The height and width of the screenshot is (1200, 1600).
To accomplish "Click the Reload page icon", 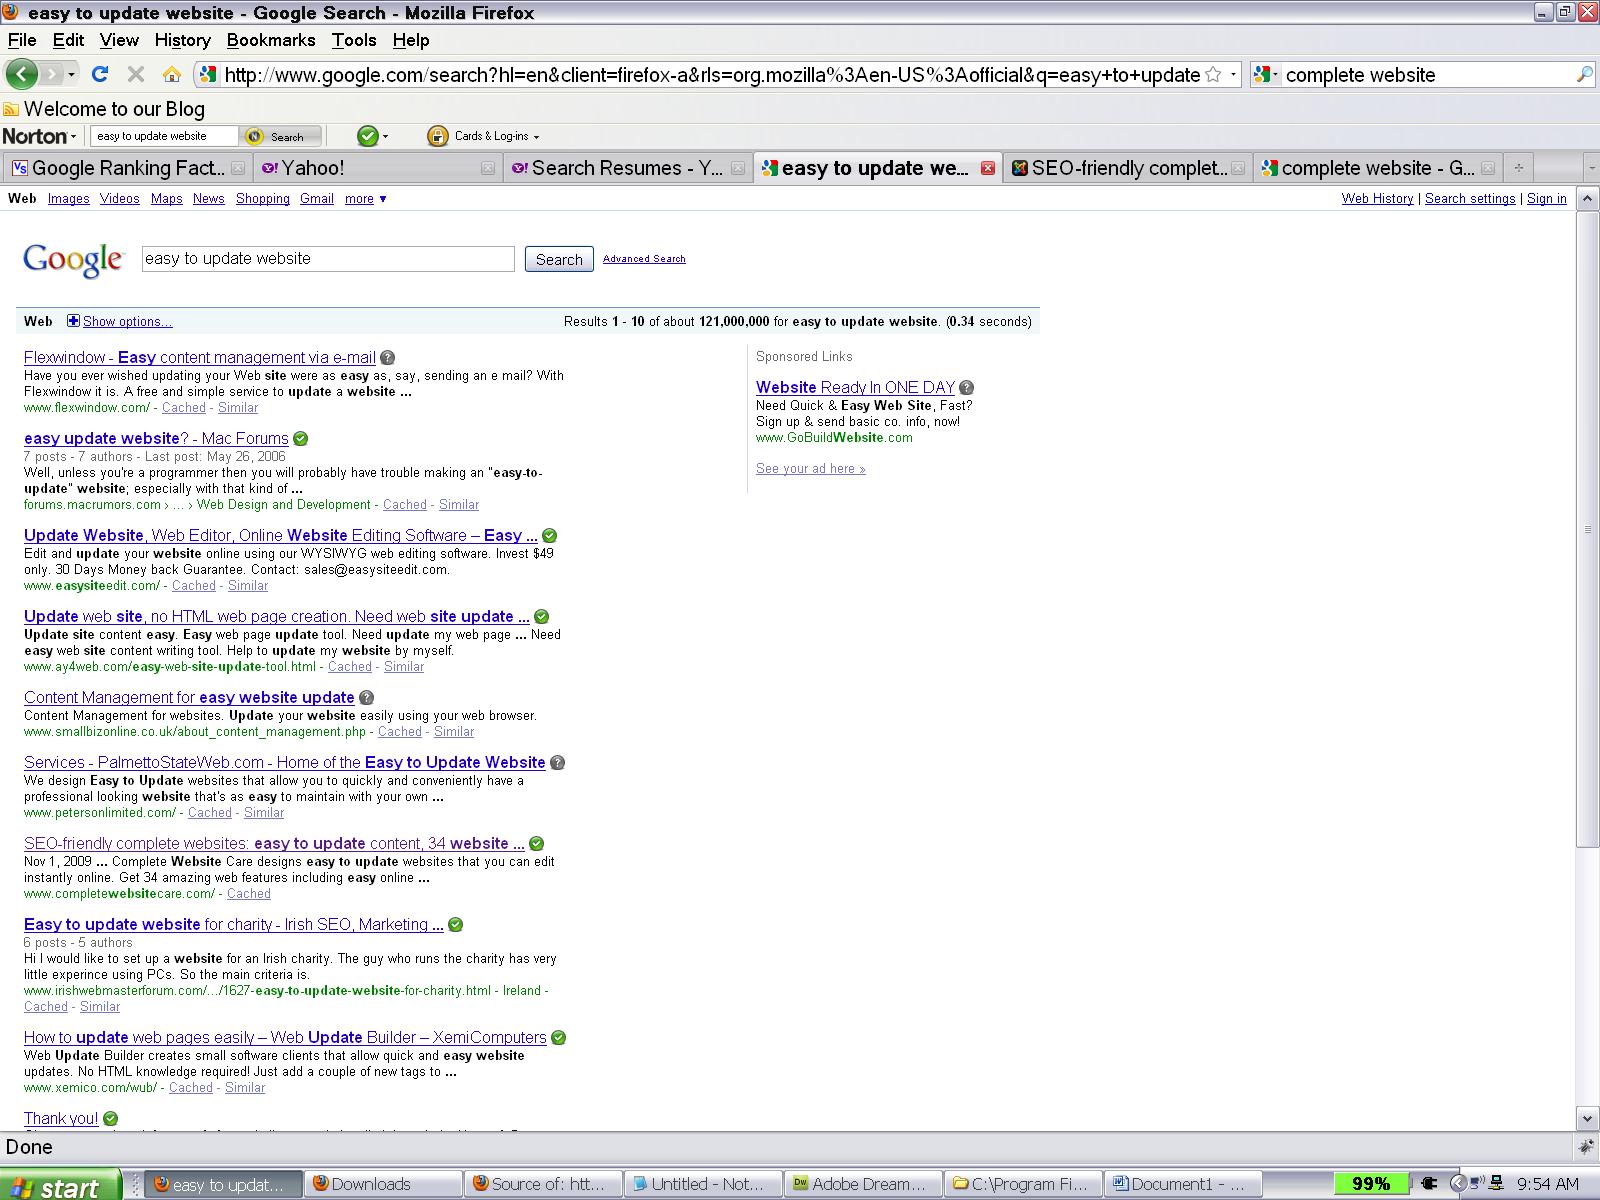I will (x=100, y=74).
